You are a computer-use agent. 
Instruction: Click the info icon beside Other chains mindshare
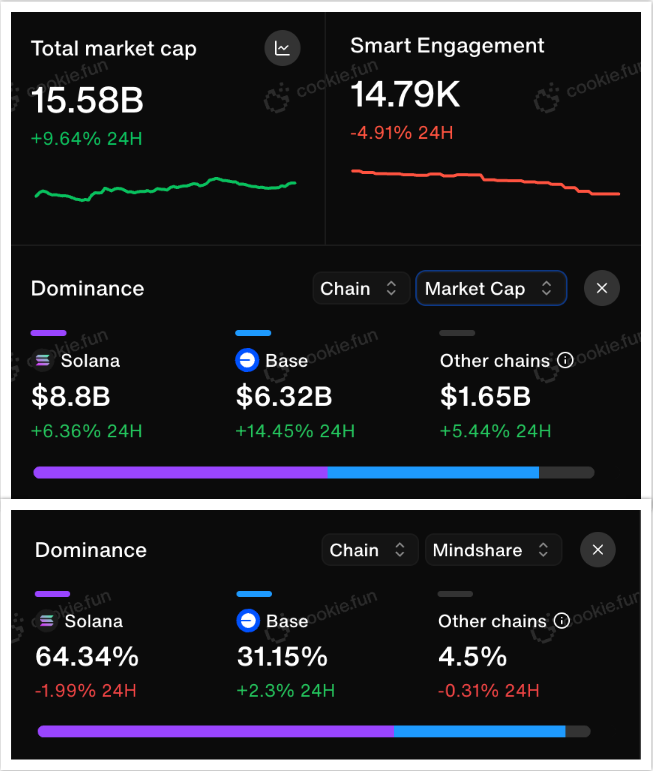point(562,621)
